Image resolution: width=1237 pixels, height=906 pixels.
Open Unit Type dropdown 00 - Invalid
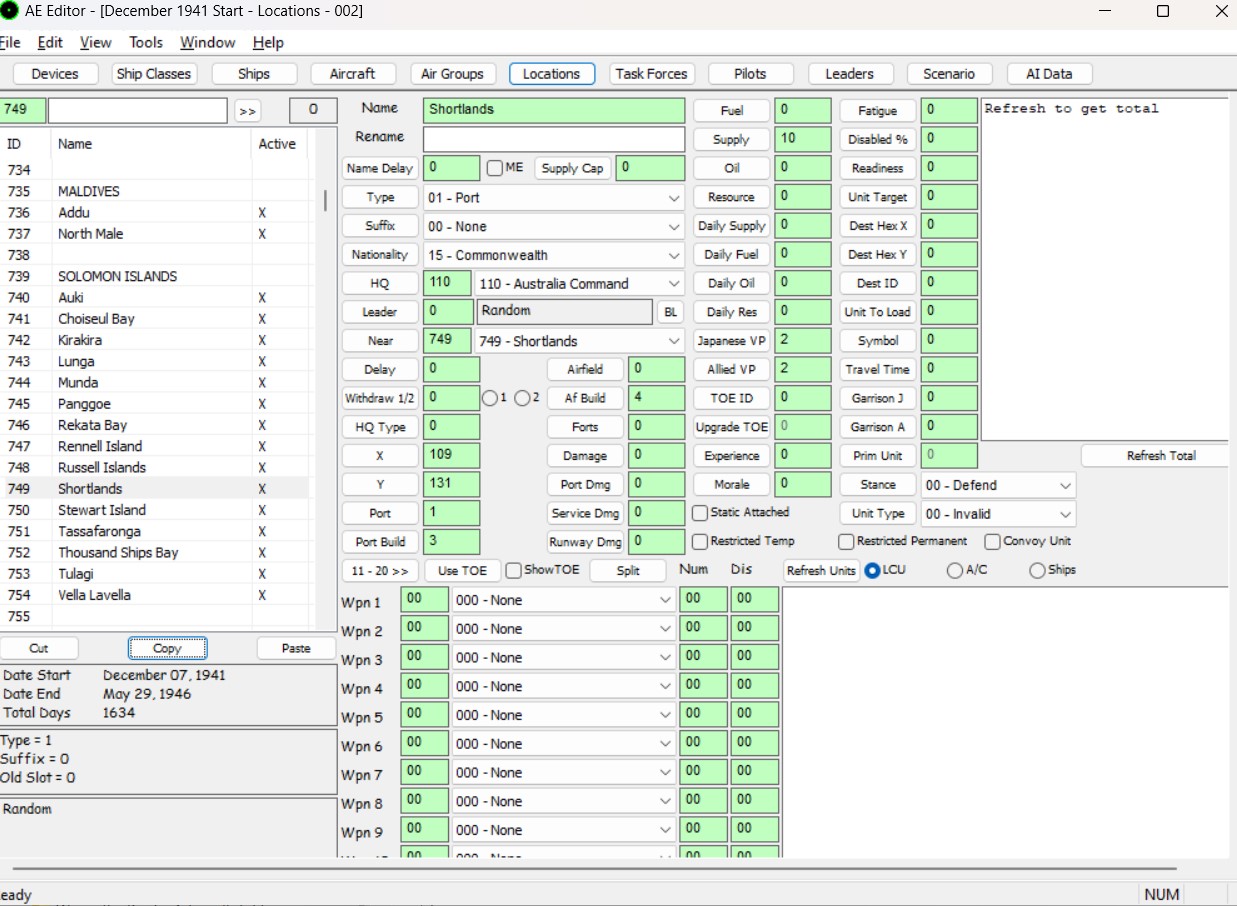998,514
